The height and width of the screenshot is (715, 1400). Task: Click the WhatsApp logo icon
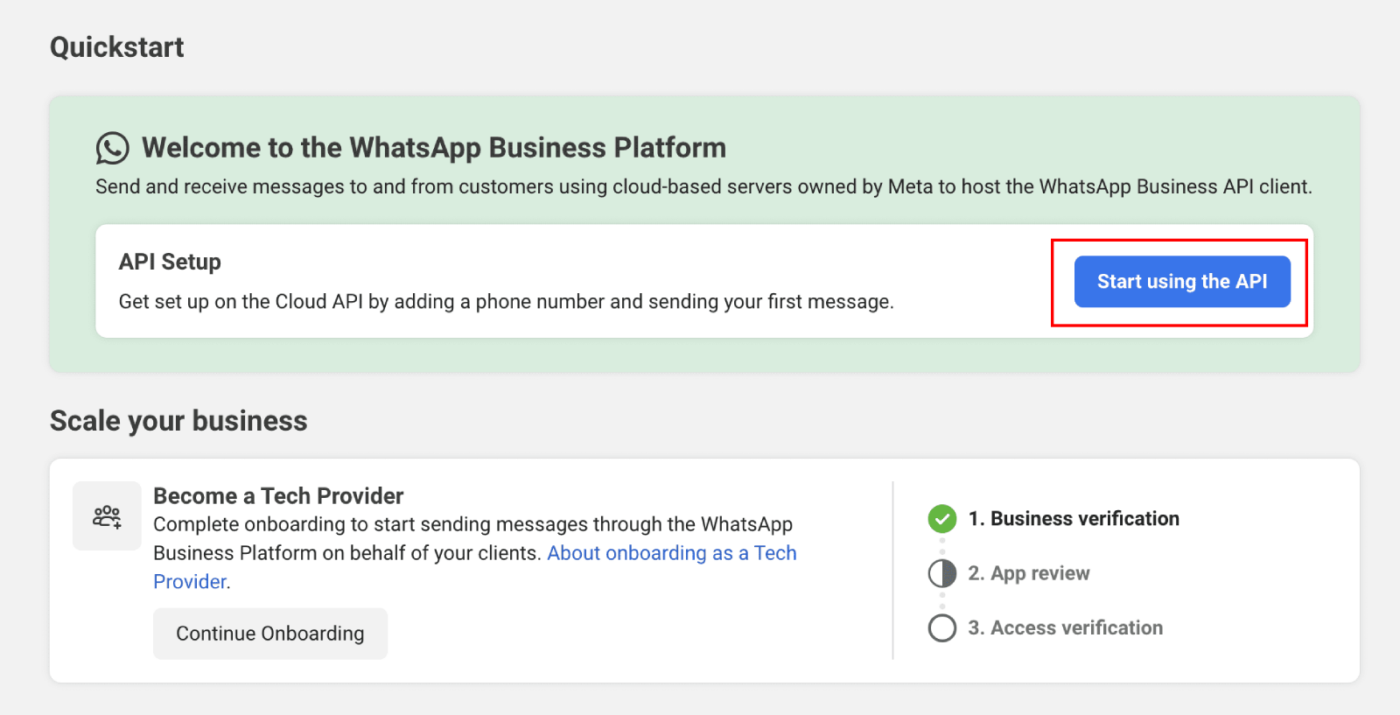point(112,149)
